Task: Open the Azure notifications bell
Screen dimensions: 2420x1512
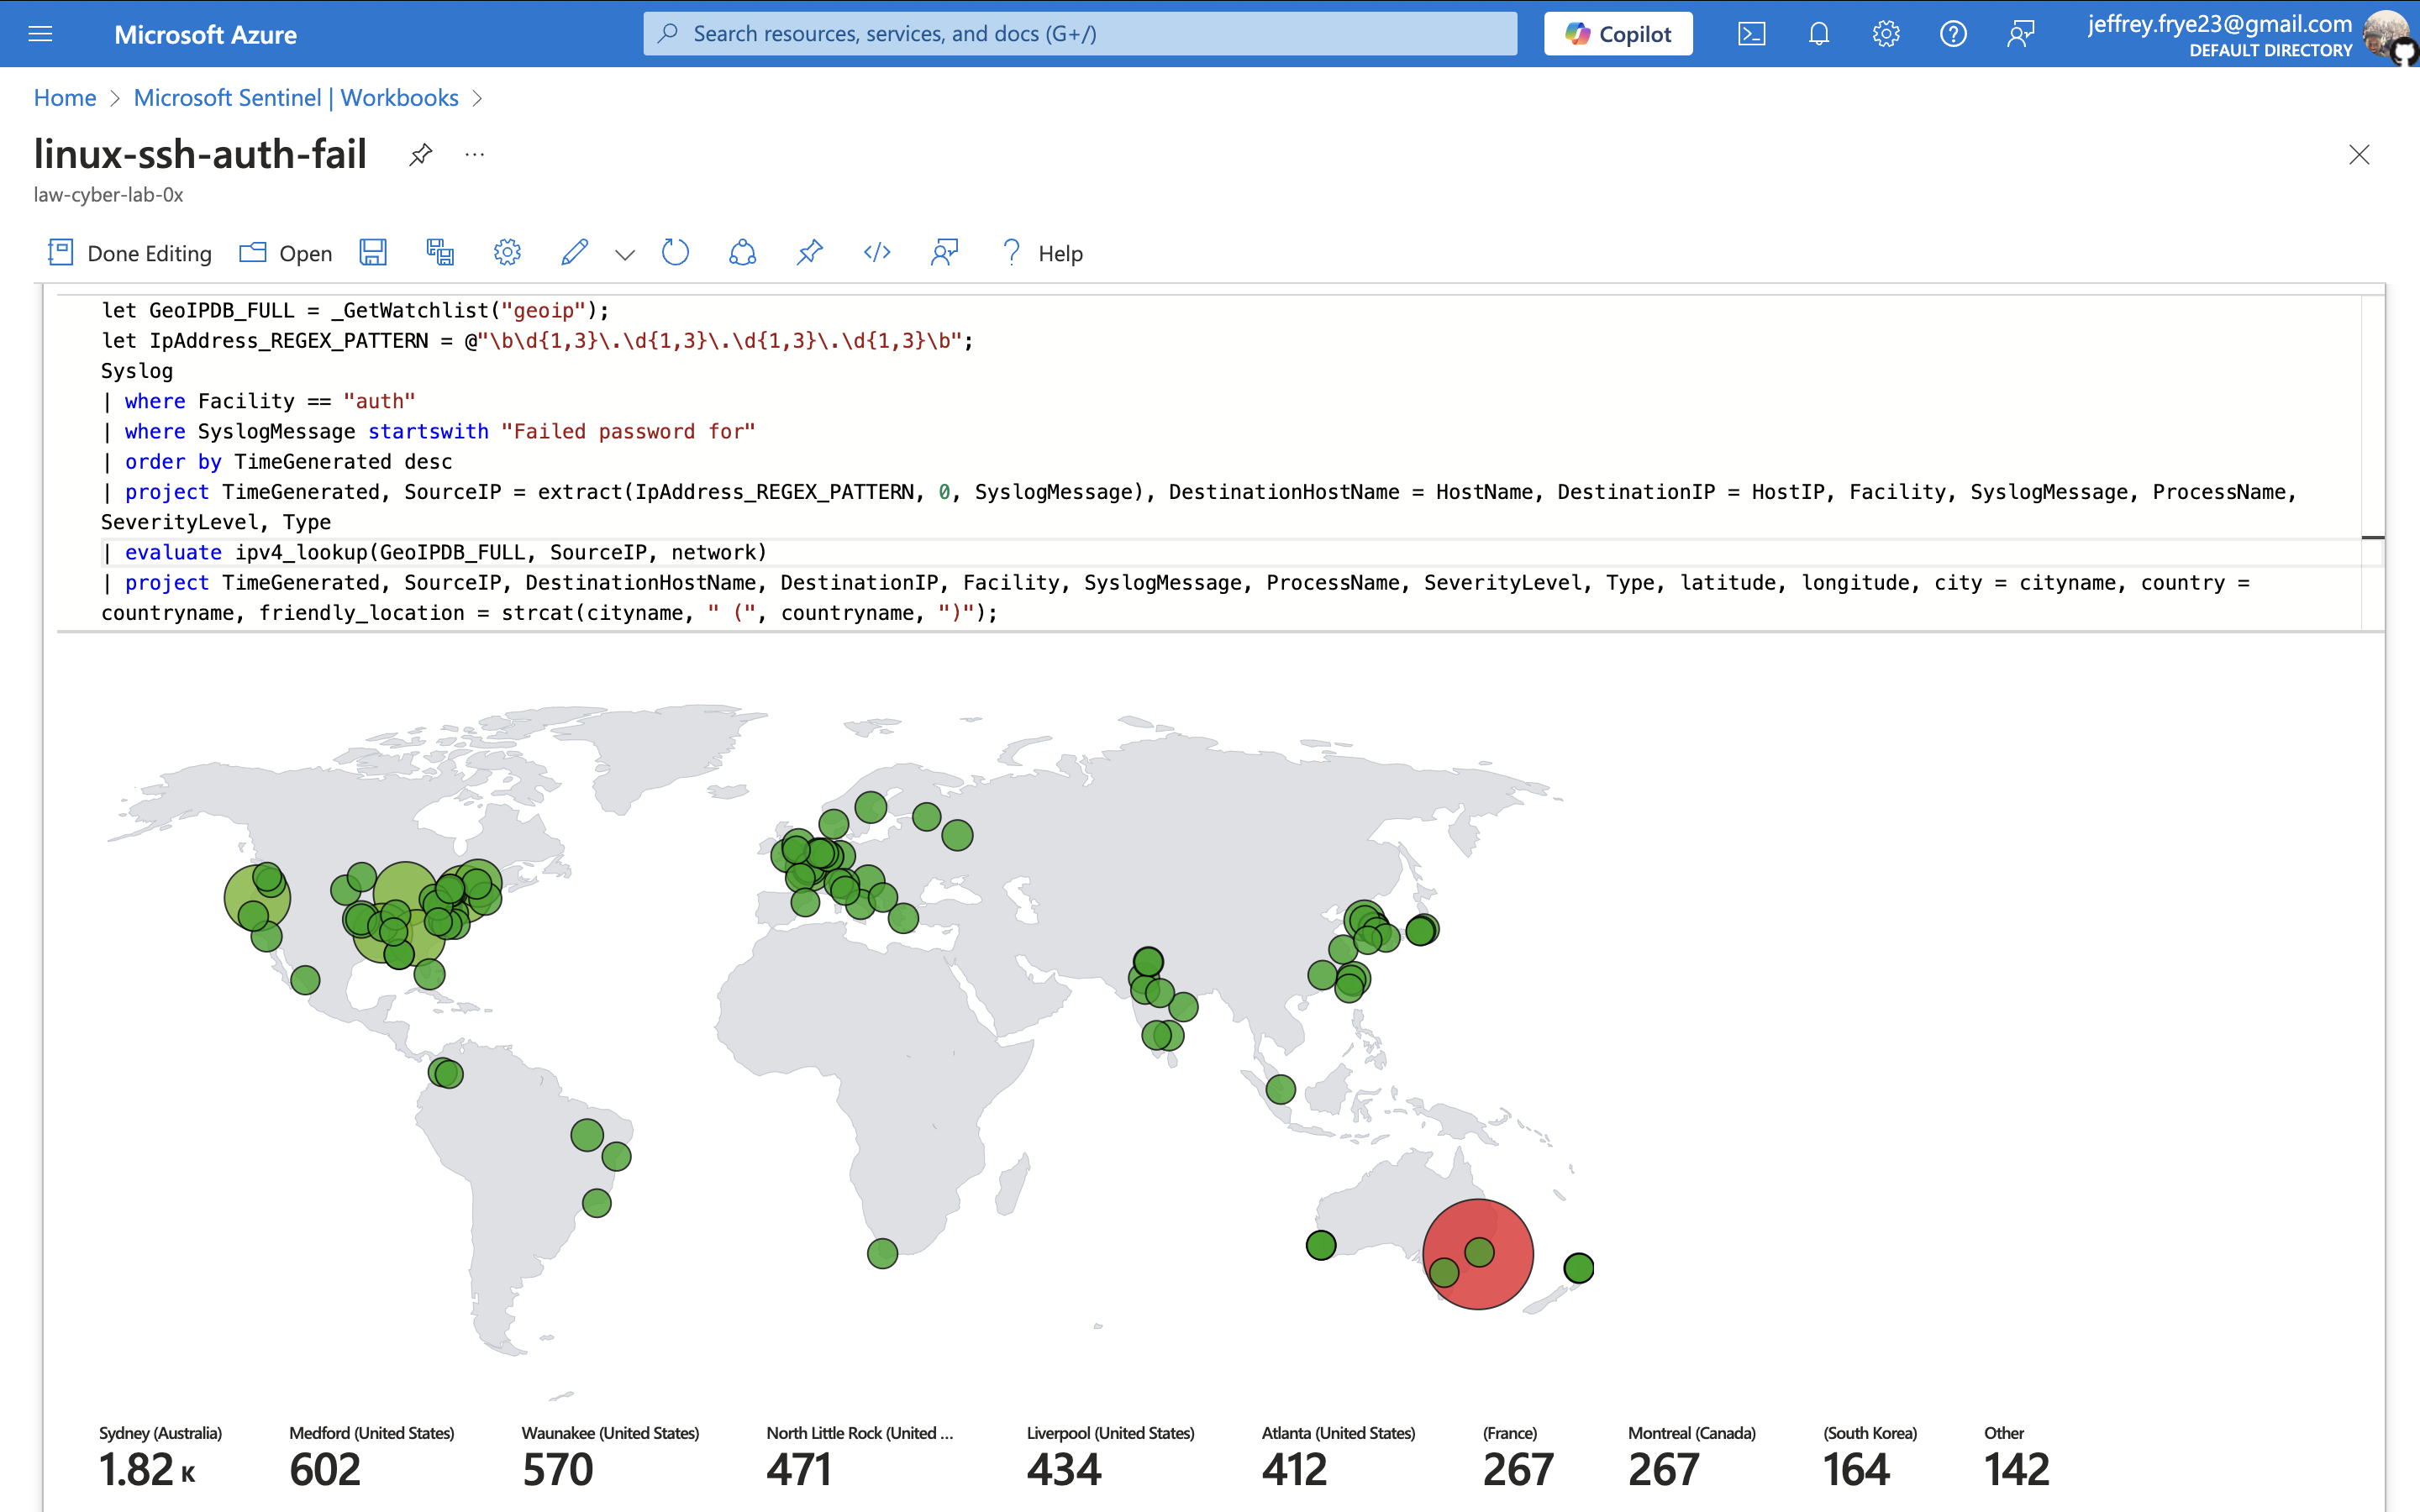Action: pyautogui.click(x=1819, y=33)
